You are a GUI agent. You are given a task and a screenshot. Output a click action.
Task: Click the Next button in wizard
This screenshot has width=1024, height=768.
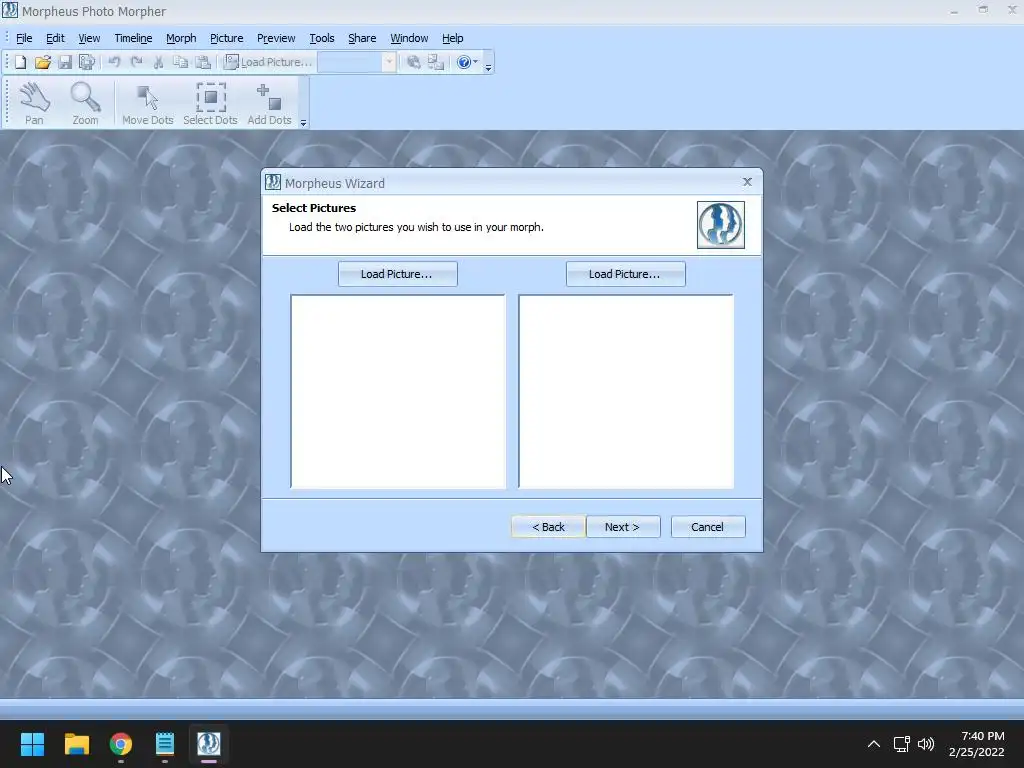623,527
